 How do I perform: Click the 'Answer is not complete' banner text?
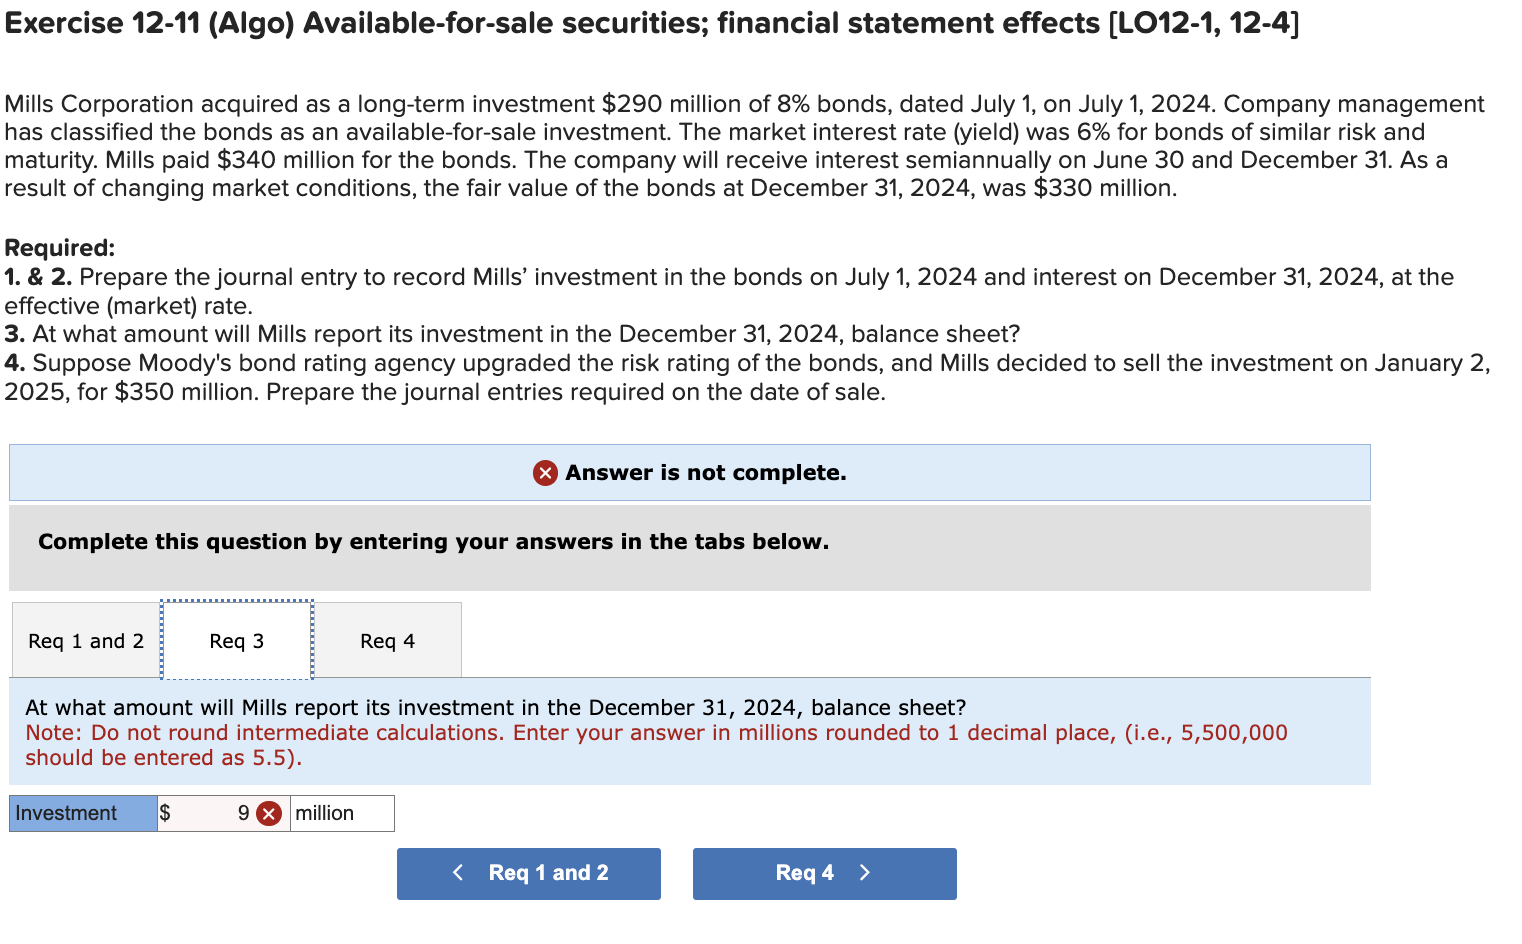pos(704,472)
